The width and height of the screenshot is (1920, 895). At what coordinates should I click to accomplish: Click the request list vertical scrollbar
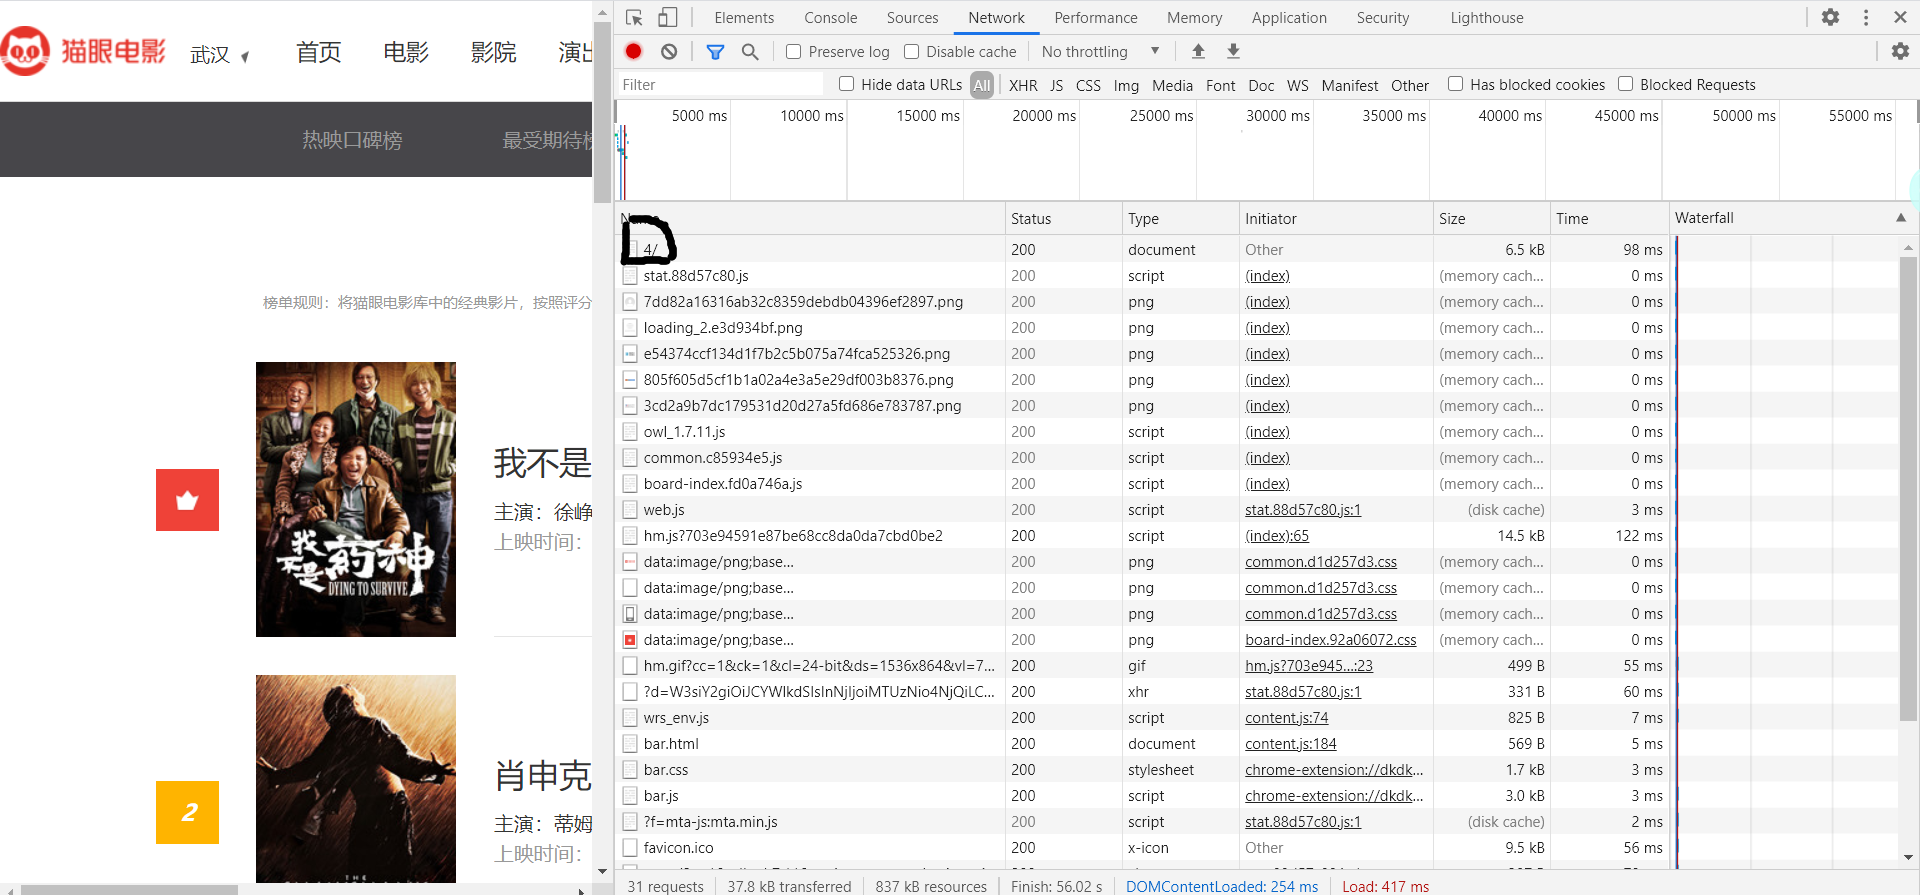1908,490
